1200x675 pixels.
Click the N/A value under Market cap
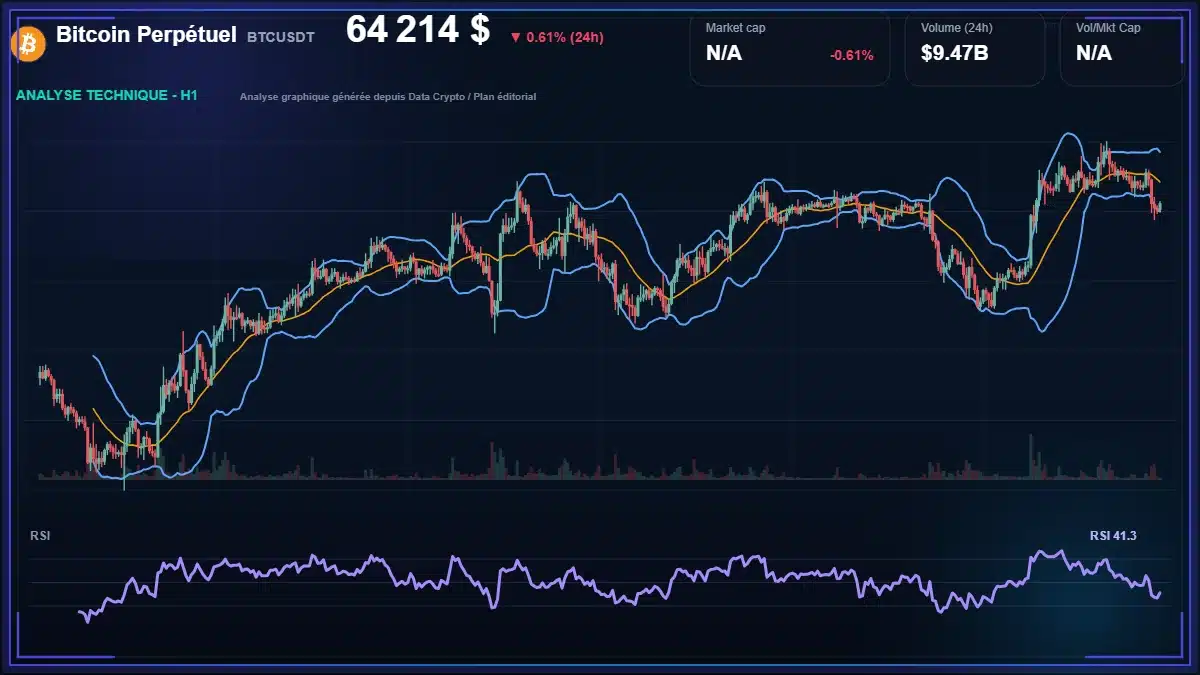[x=724, y=53]
